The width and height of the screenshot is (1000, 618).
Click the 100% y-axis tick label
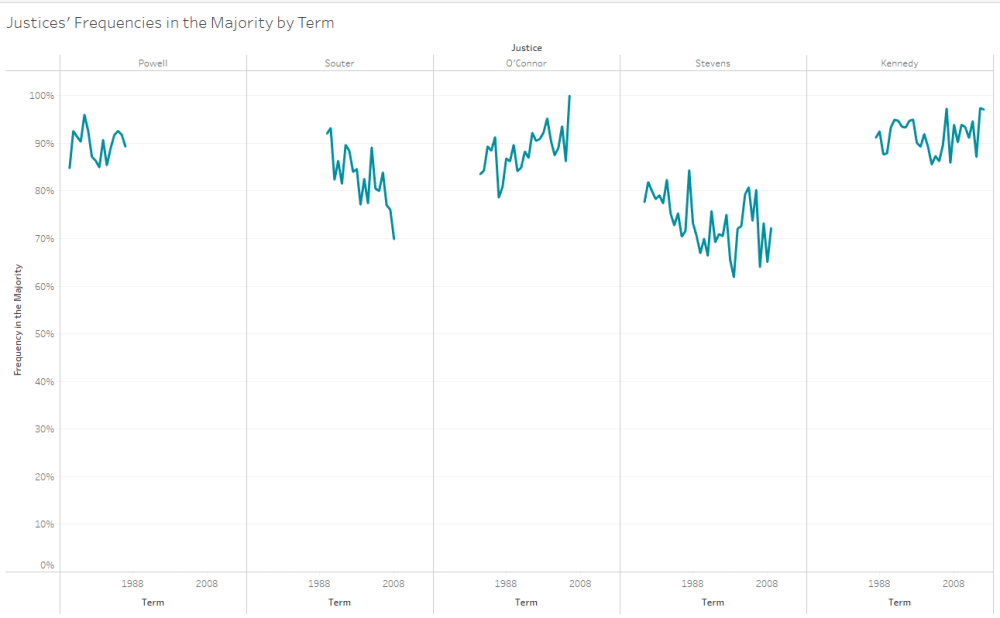coord(41,96)
